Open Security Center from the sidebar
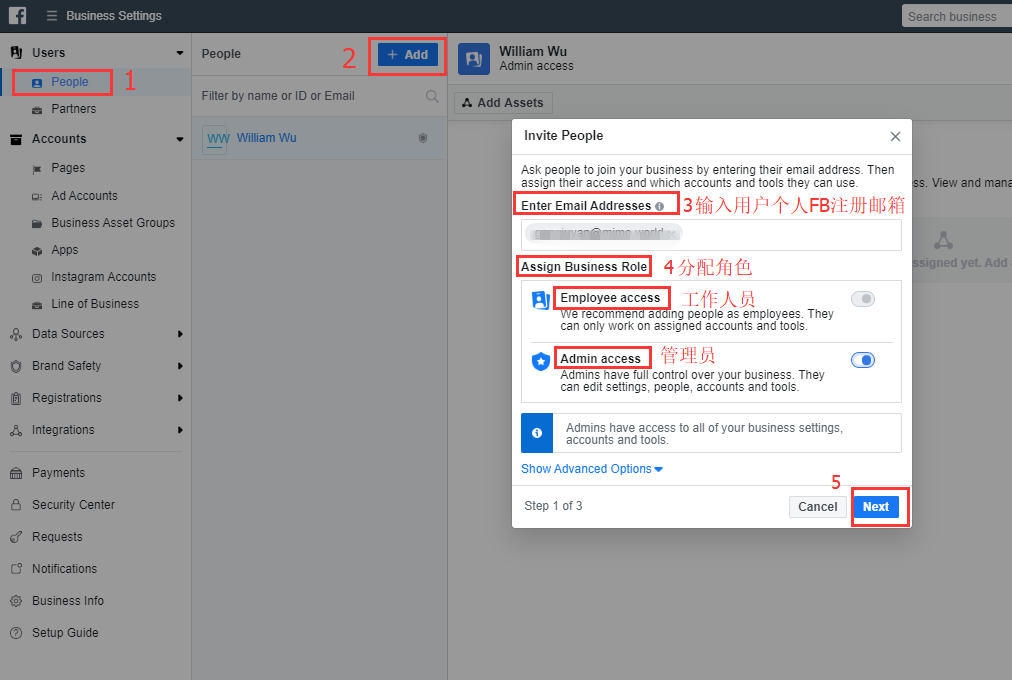The height and width of the screenshot is (680, 1012). (72, 505)
